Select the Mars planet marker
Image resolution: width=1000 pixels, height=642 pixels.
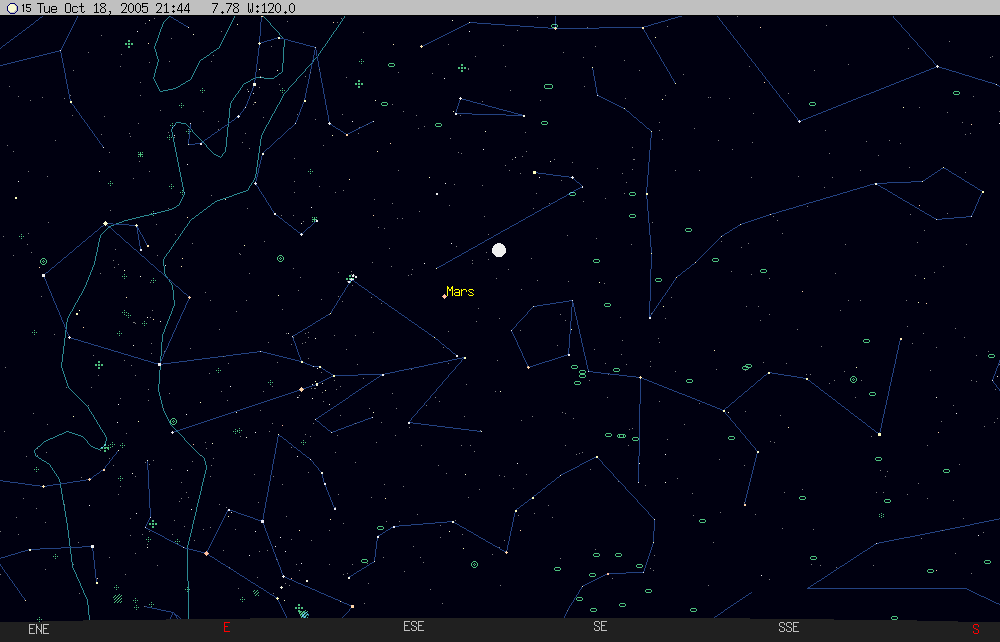pyautogui.click(x=444, y=297)
